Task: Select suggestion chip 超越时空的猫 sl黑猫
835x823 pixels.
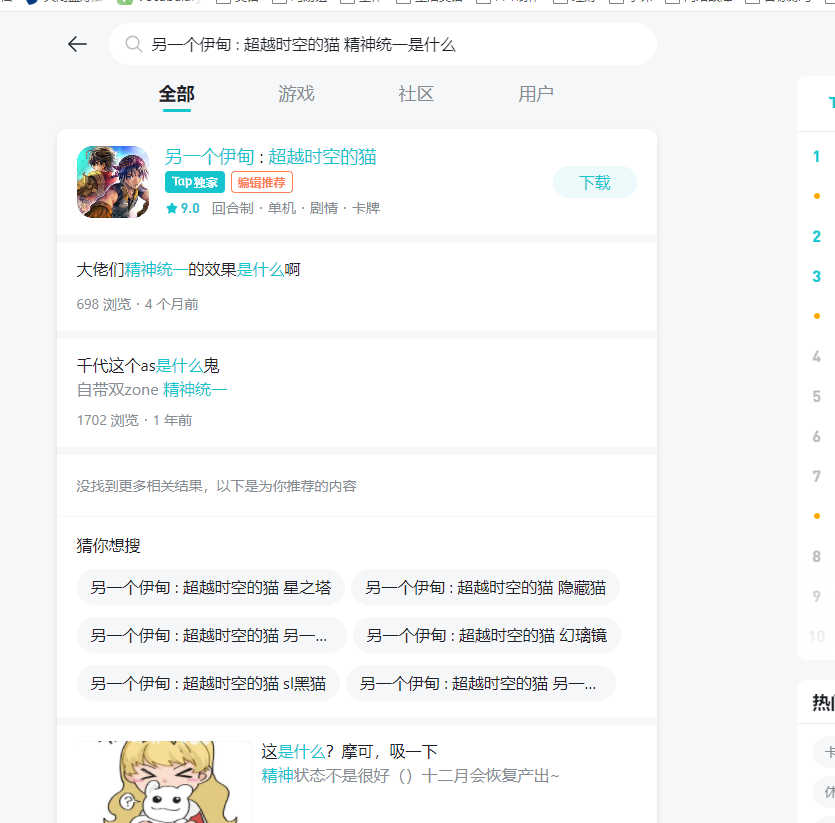Action: (x=208, y=683)
